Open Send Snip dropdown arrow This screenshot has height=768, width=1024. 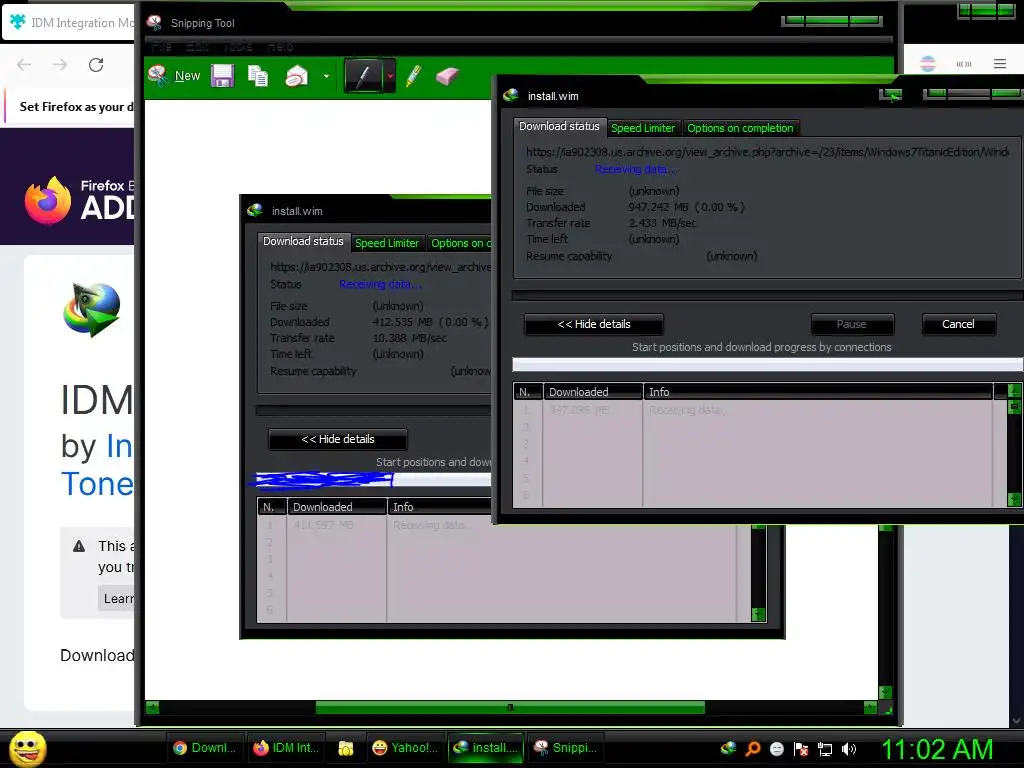[x=326, y=76]
